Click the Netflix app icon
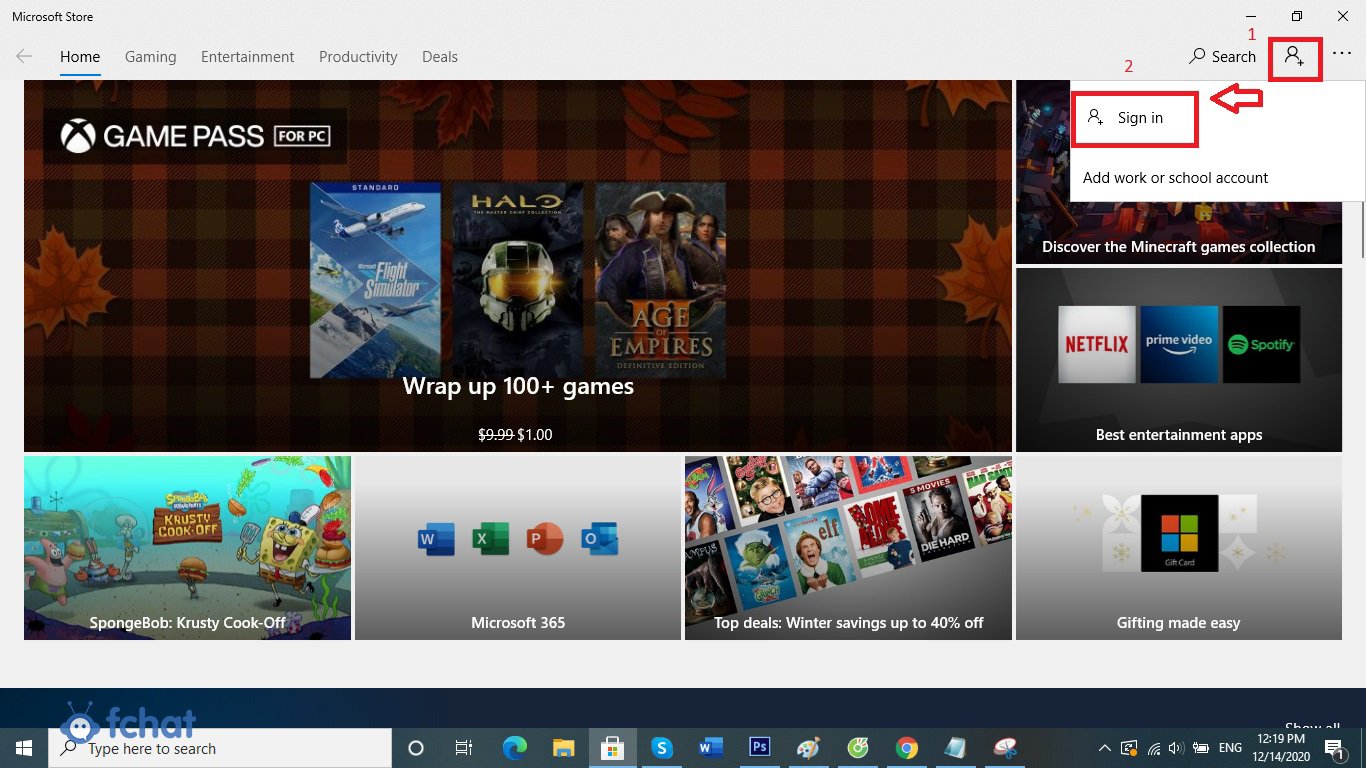The image size is (1366, 768). pos(1096,344)
